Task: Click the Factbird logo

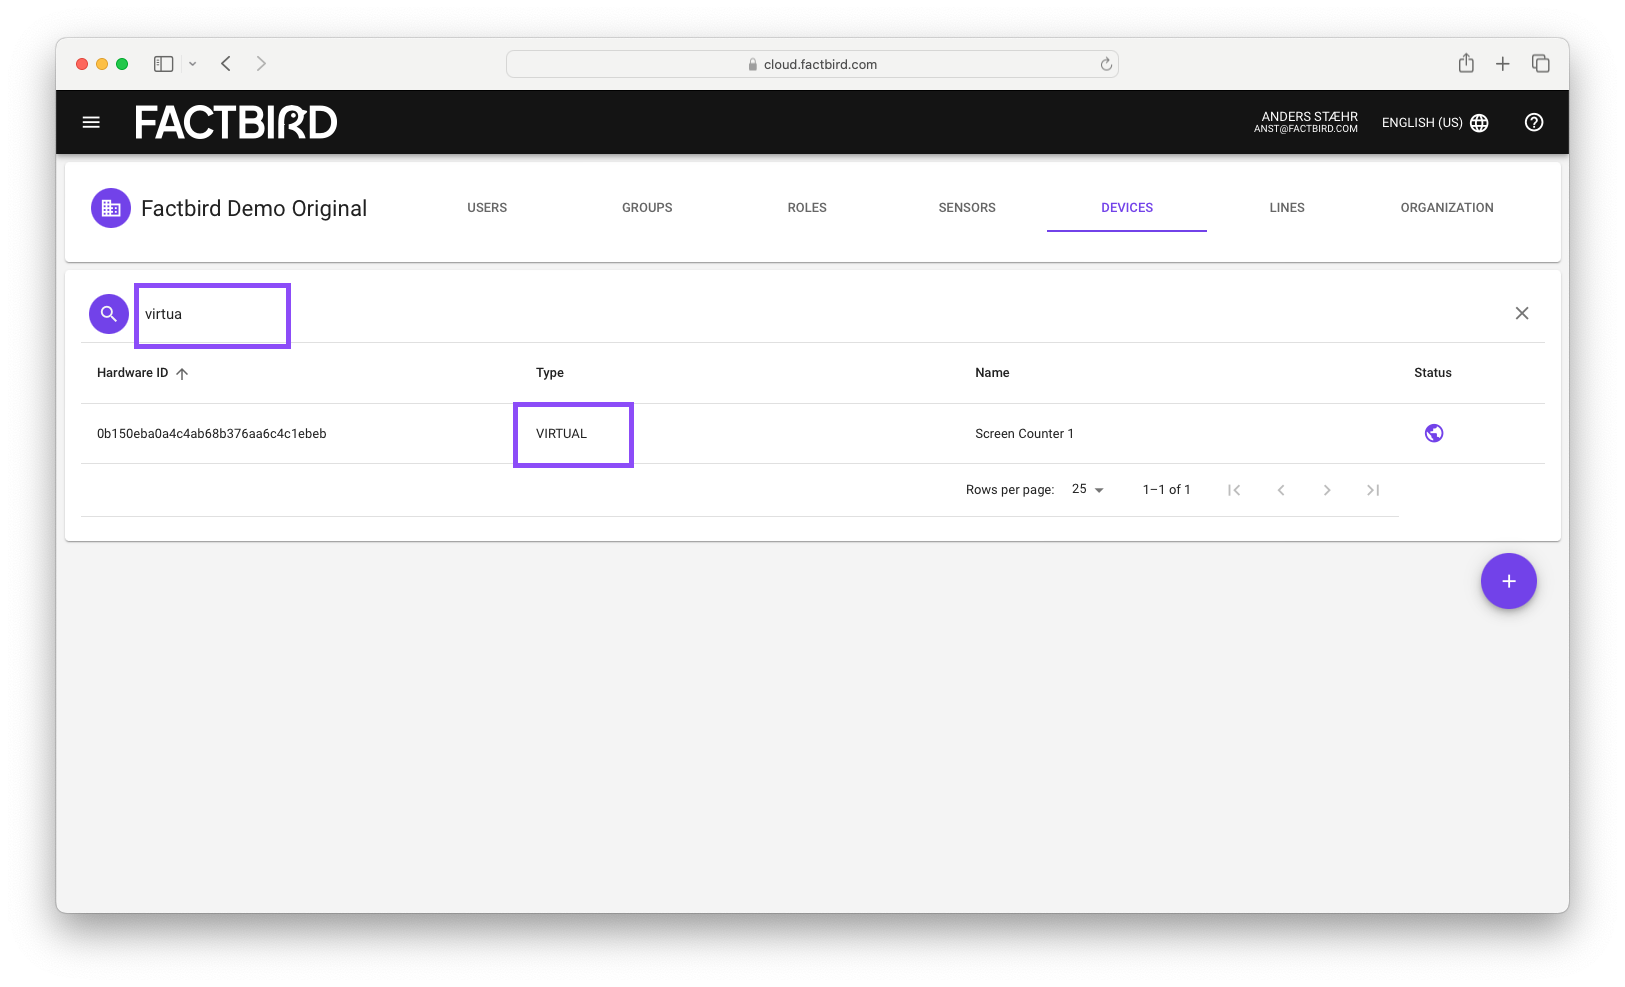Action: [236, 122]
